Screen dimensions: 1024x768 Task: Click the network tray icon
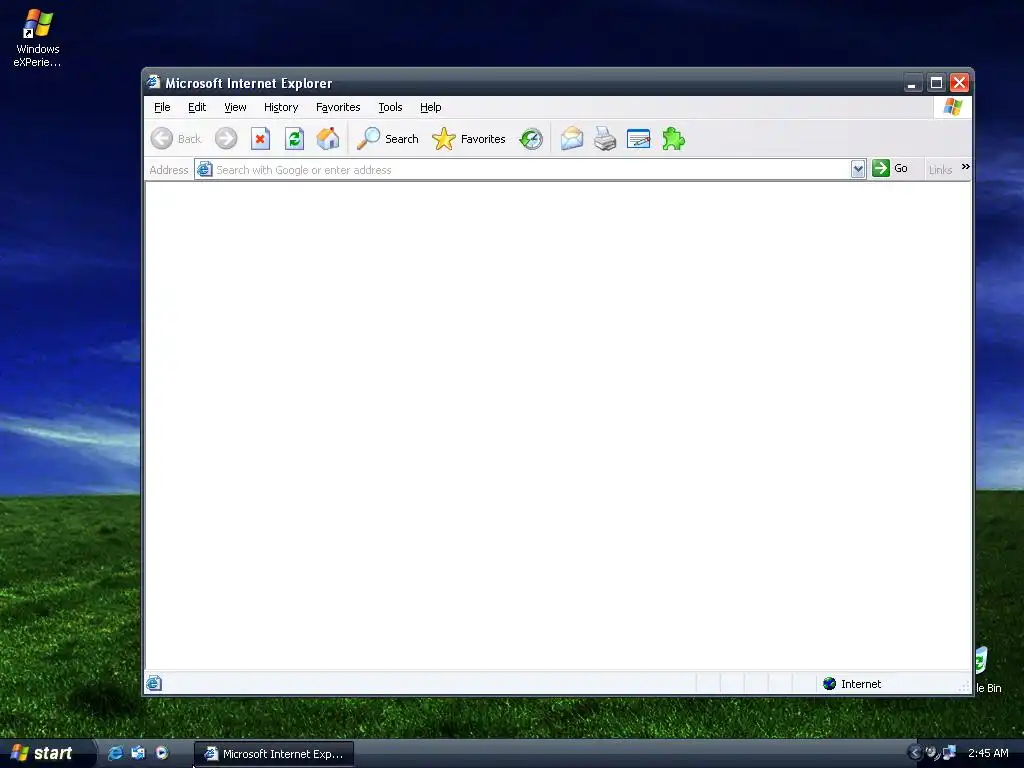(x=949, y=753)
